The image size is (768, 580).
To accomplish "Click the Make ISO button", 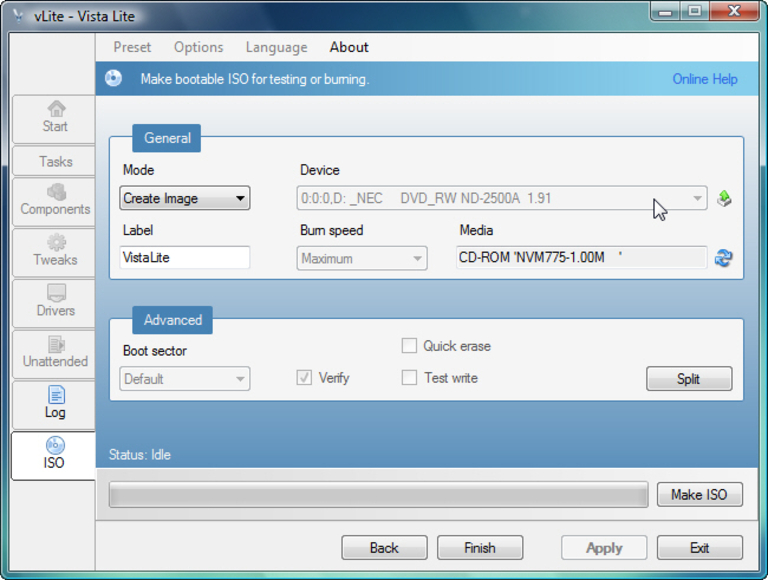I will (699, 495).
